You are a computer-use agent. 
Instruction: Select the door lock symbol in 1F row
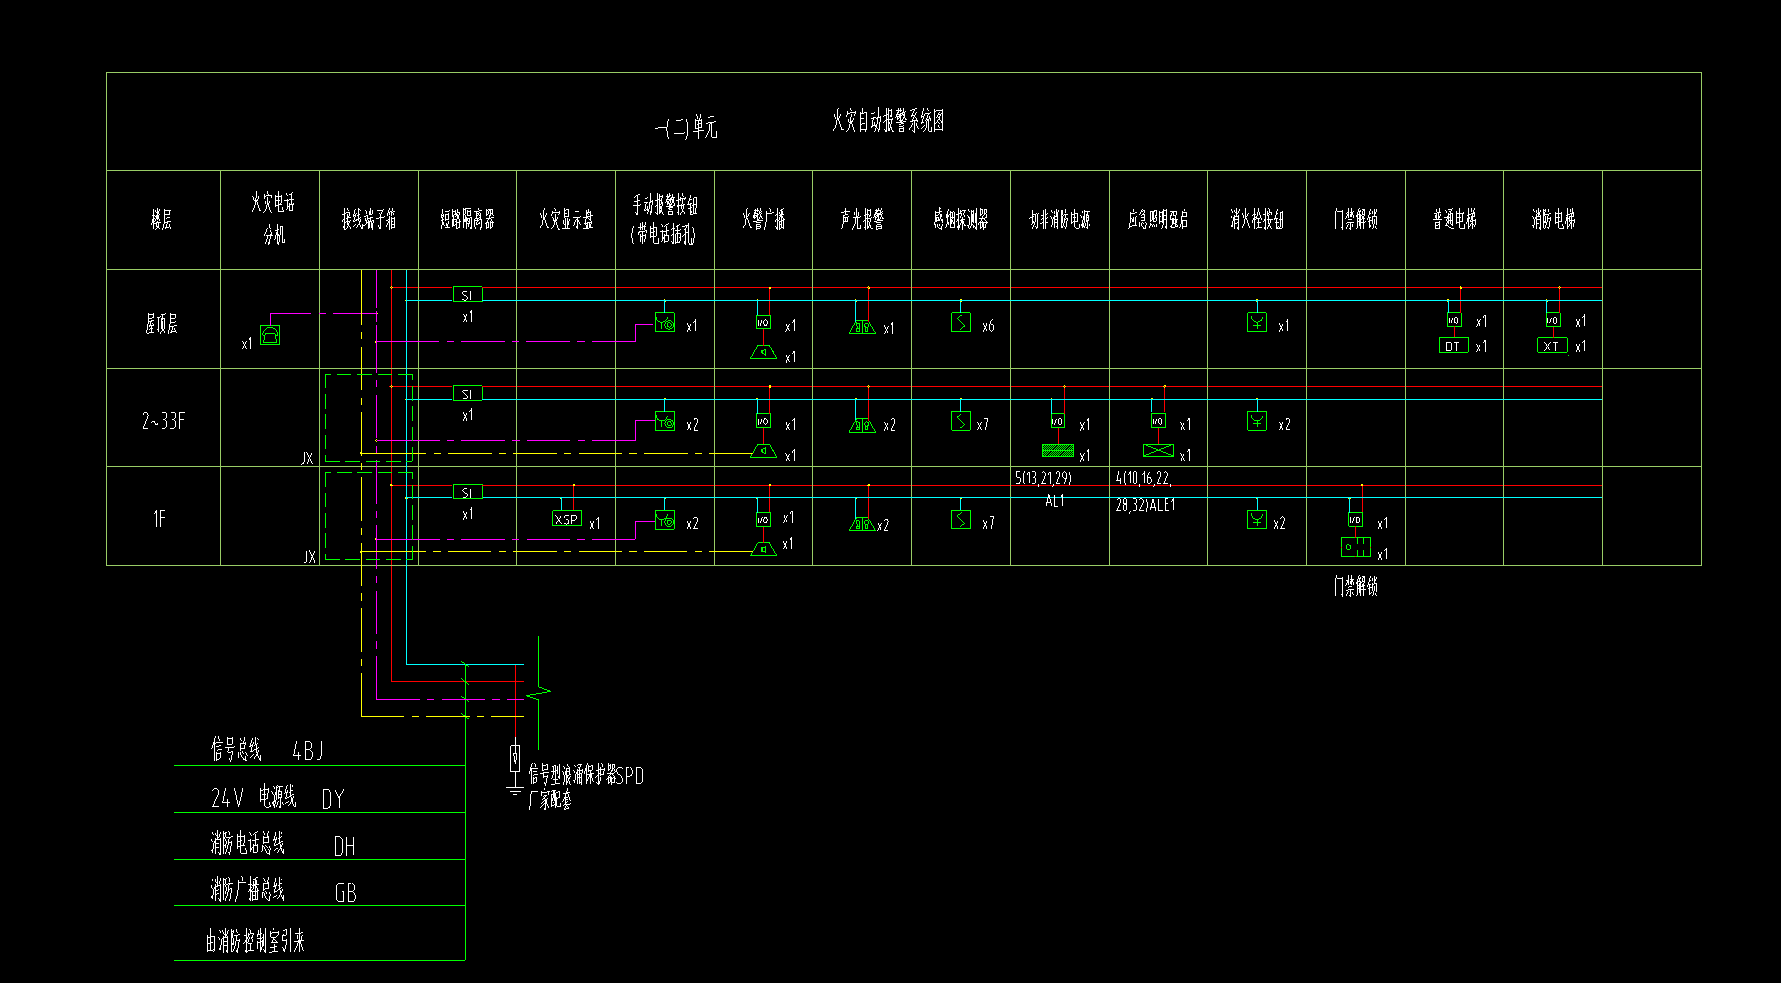(1356, 548)
